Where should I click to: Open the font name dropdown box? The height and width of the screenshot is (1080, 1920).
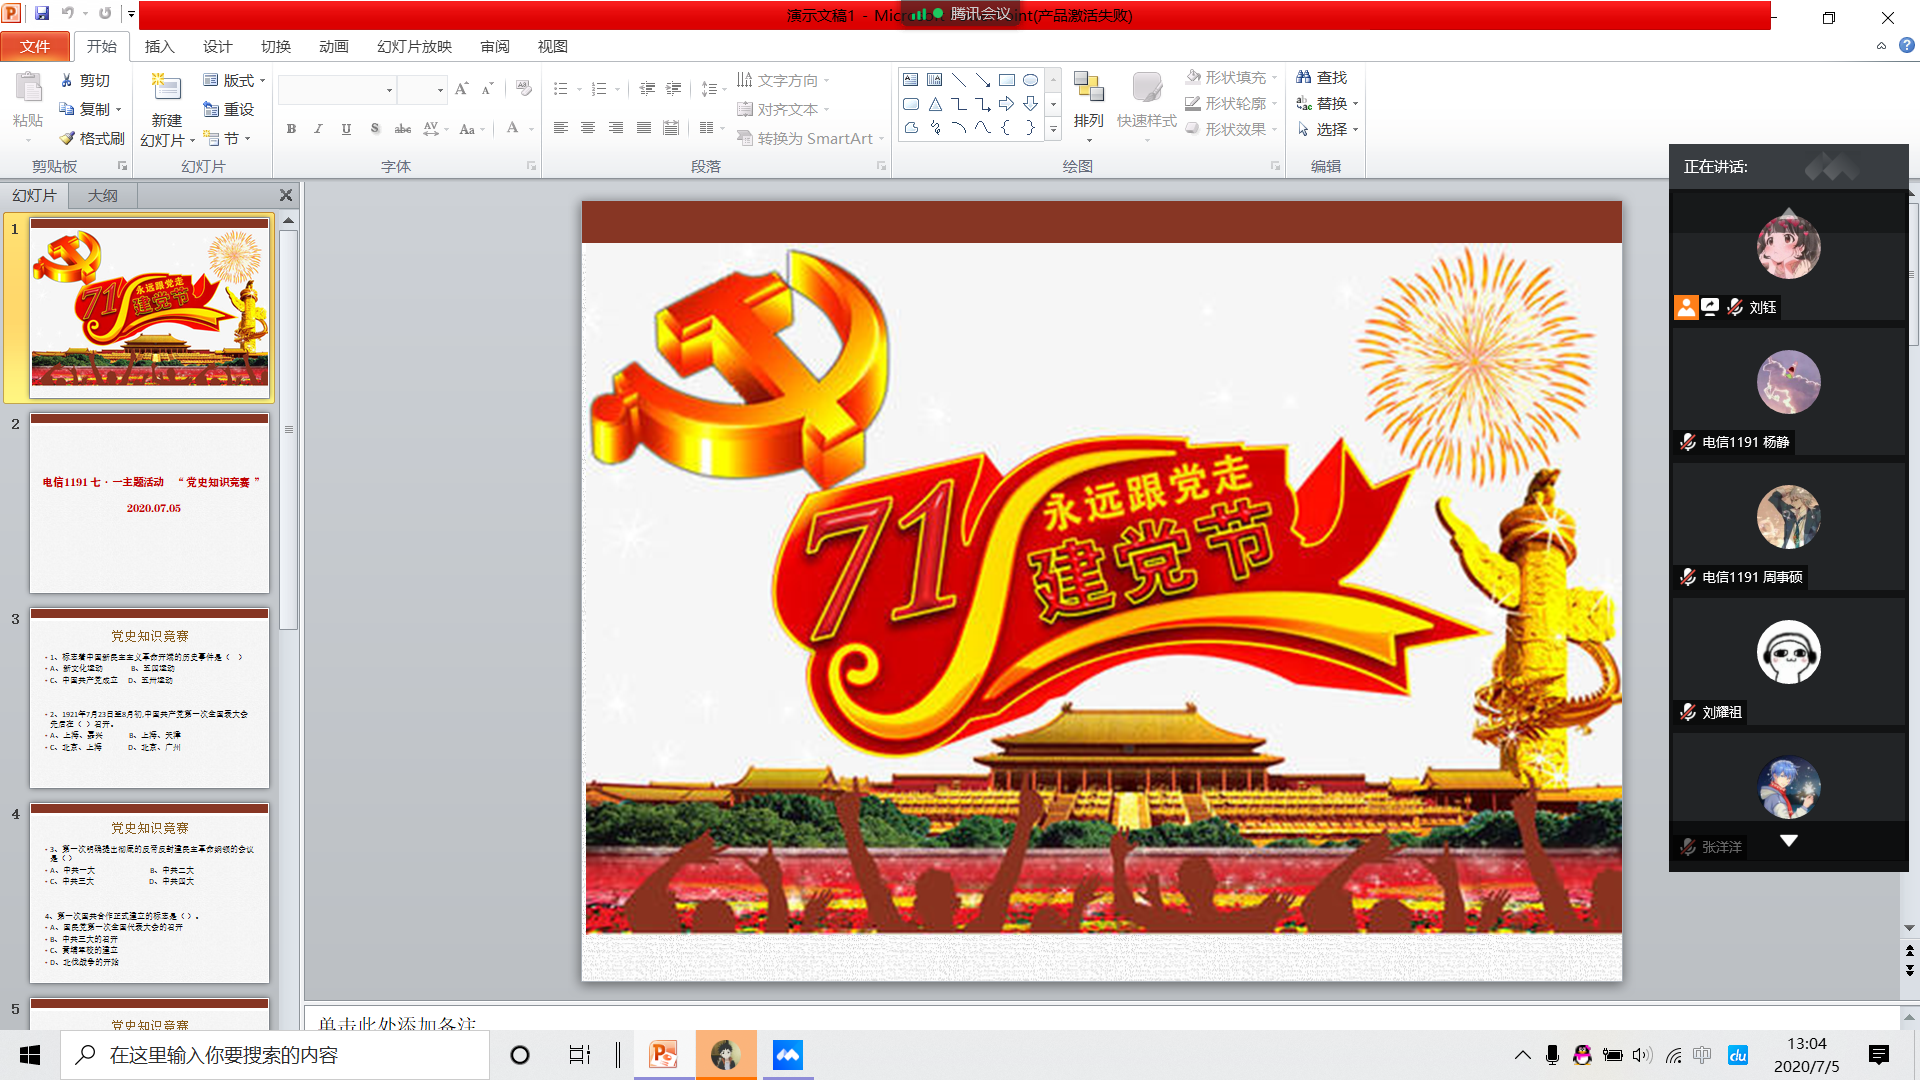click(x=390, y=90)
